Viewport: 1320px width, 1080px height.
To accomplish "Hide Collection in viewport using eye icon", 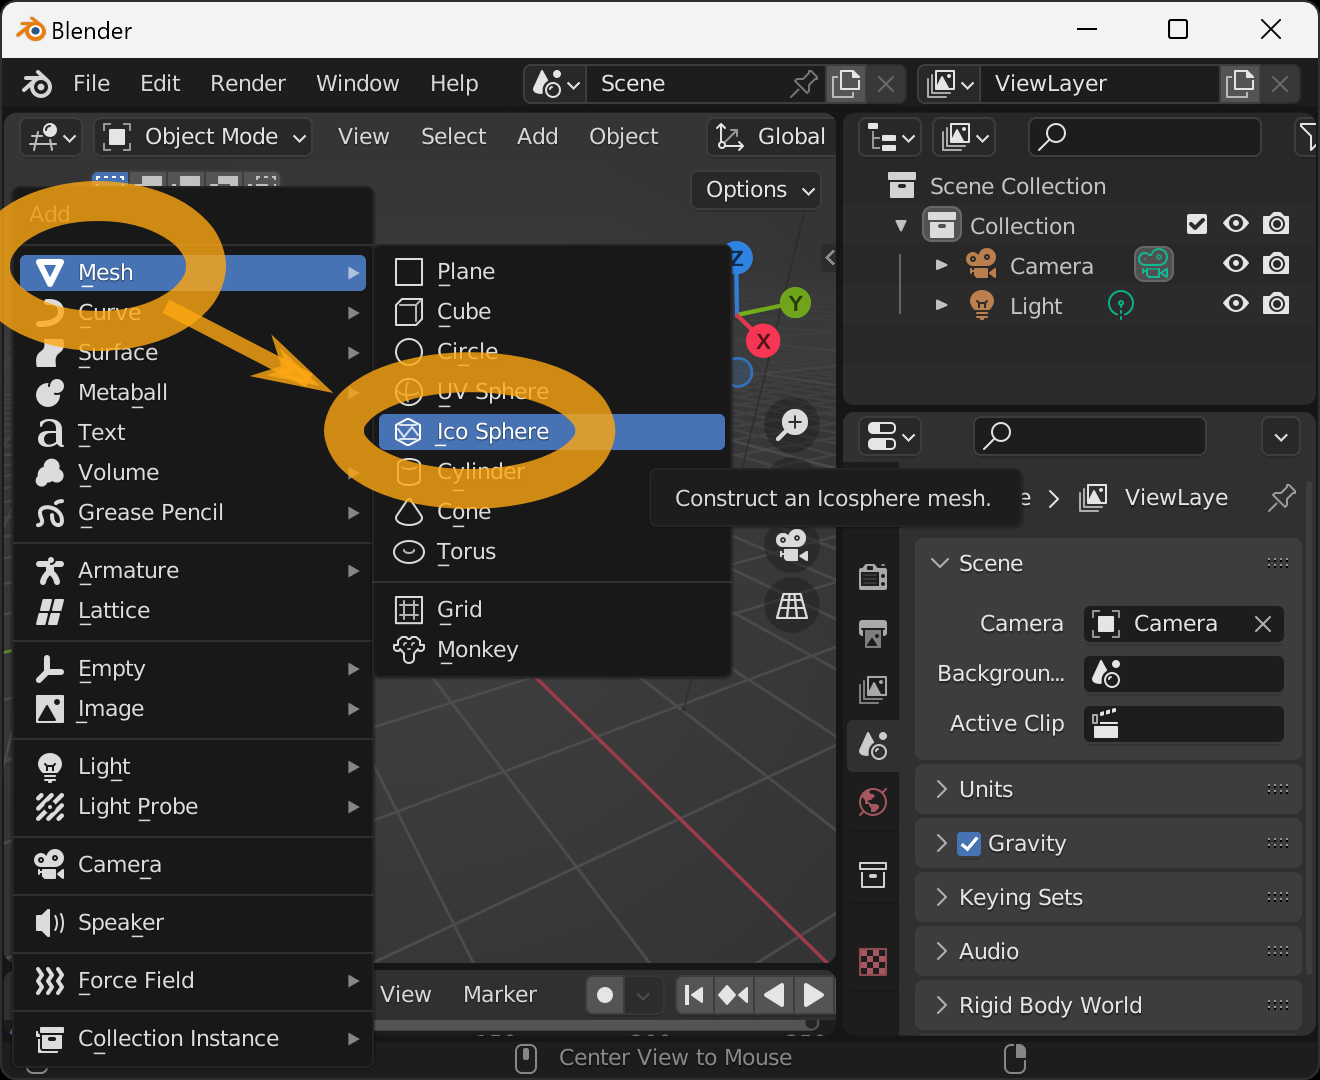I will point(1236,224).
